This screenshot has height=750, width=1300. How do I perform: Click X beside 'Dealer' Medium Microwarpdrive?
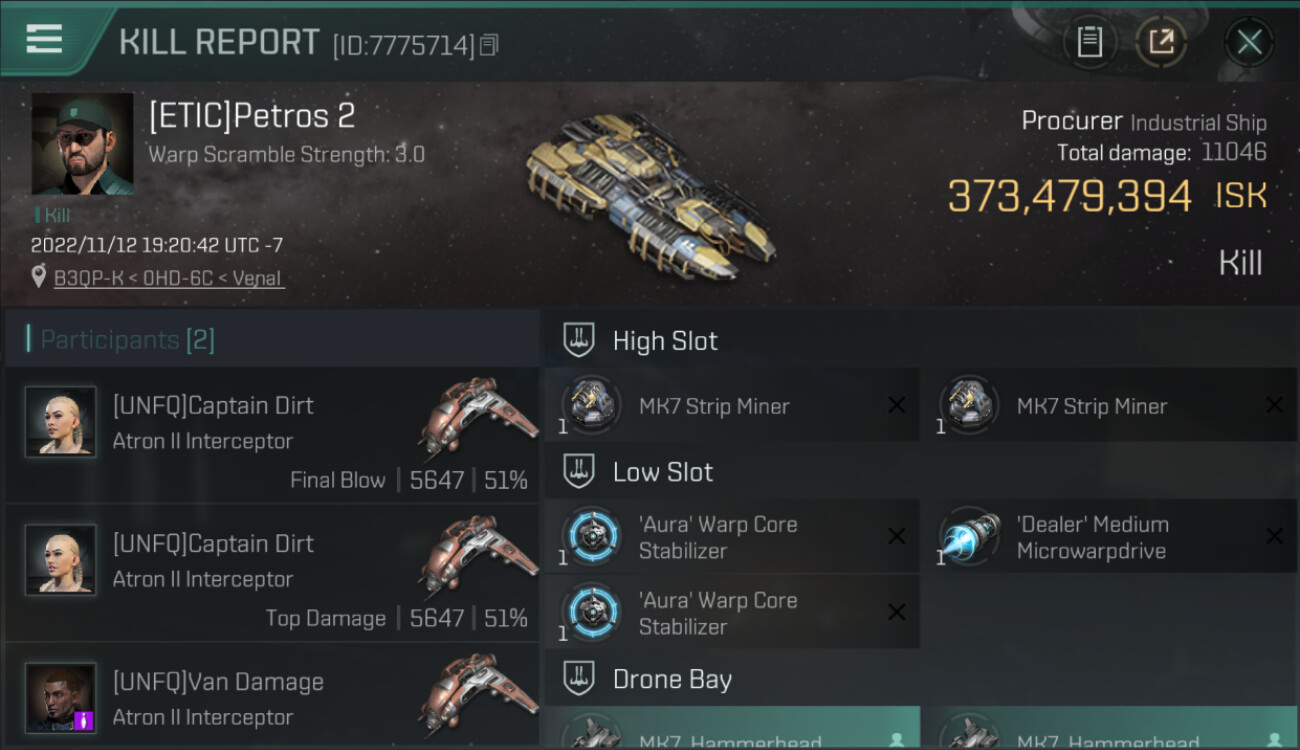click(x=1274, y=537)
